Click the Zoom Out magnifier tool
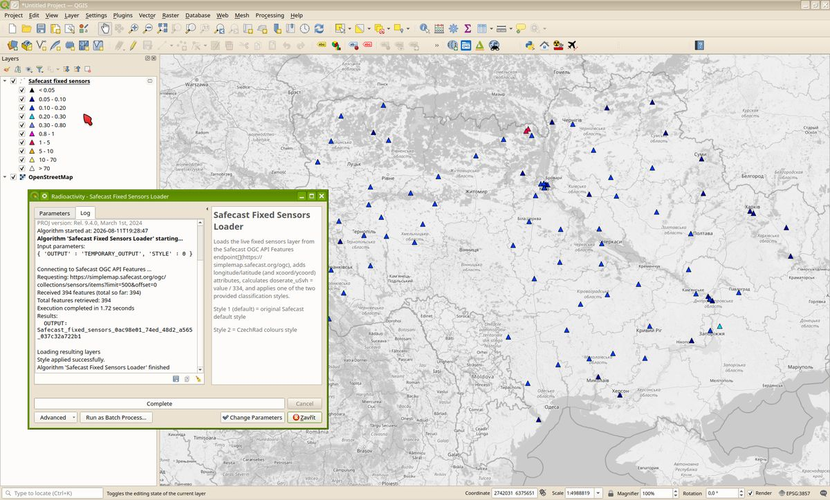Screen dimensions: 830x500 [148, 29]
